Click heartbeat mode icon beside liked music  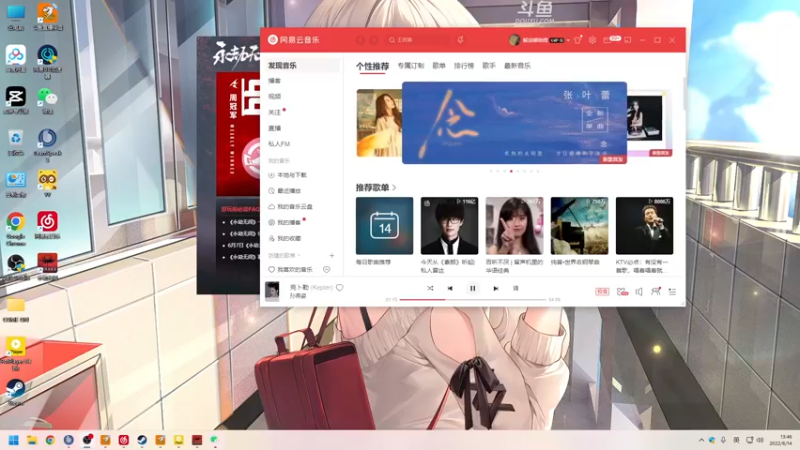(x=327, y=269)
